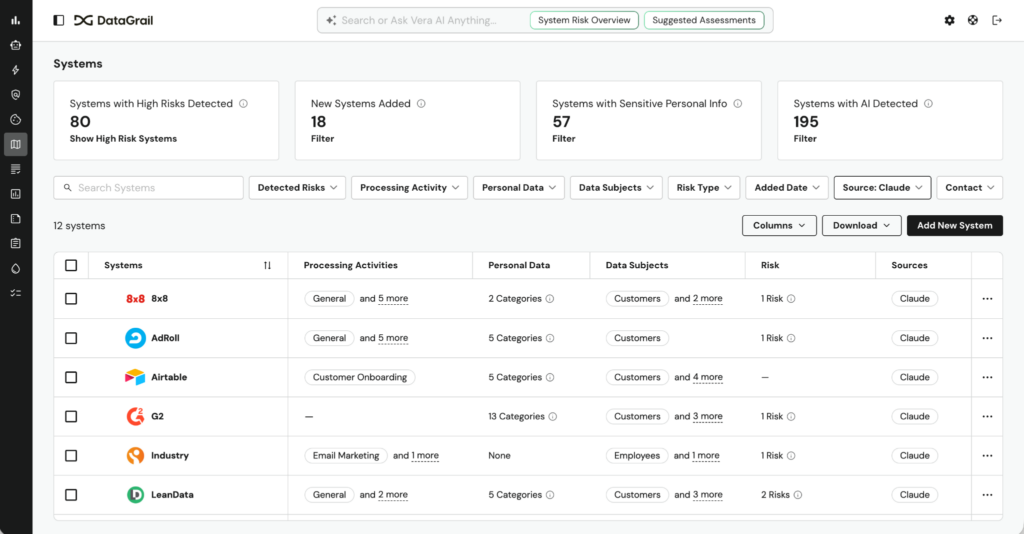This screenshot has height=534, width=1024.
Task: Click the AdRoll logo icon
Action: pyautogui.click(x=135, y=338)
